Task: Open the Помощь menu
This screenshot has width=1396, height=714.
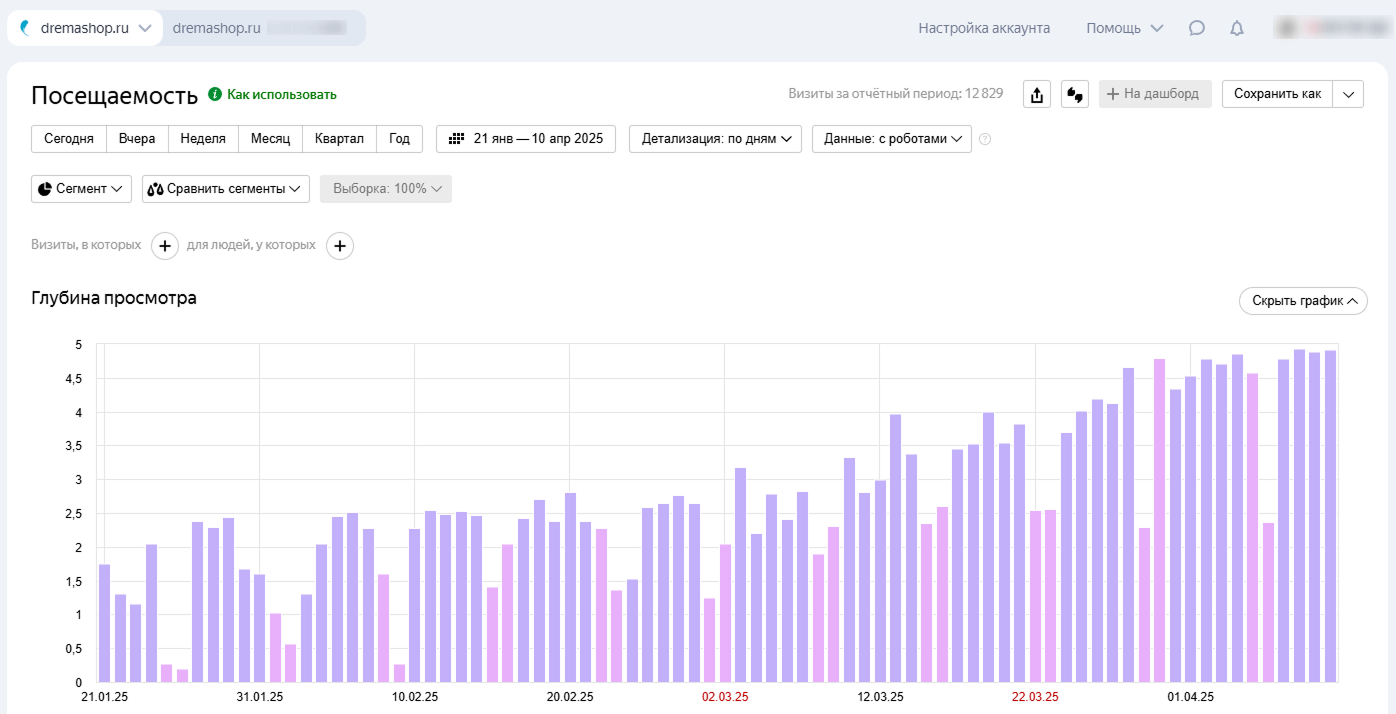Action: [1124, 28]
